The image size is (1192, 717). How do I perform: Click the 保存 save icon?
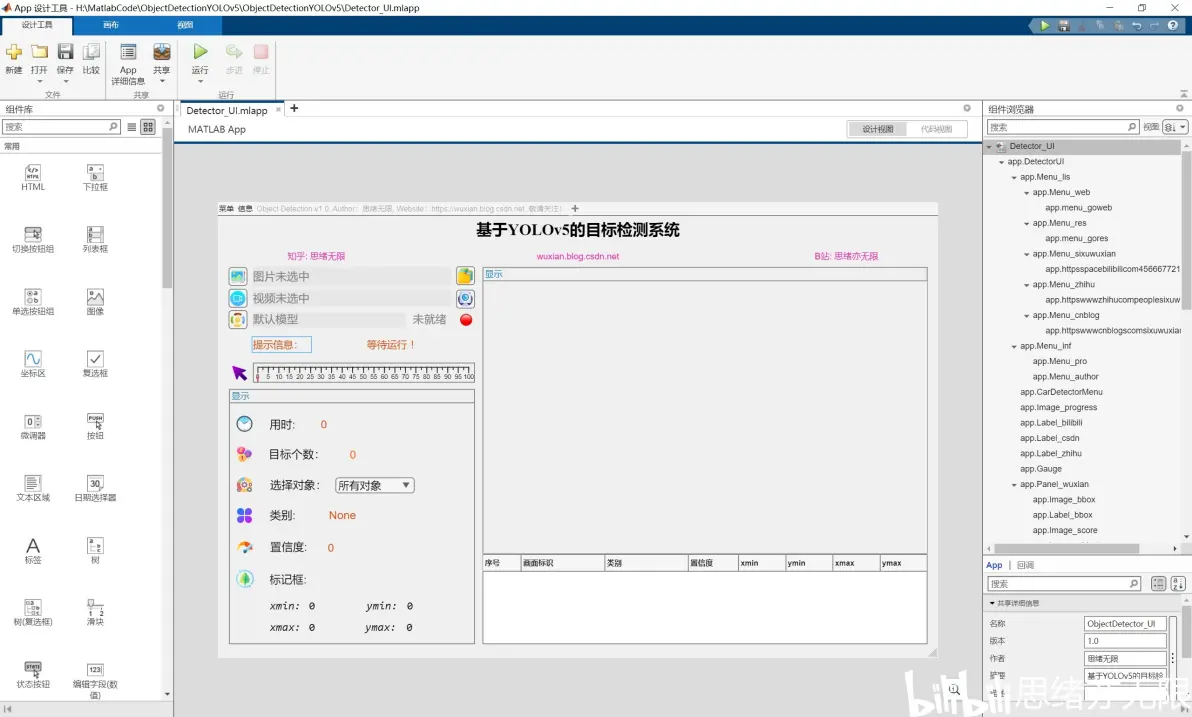(x=65, y=52)
